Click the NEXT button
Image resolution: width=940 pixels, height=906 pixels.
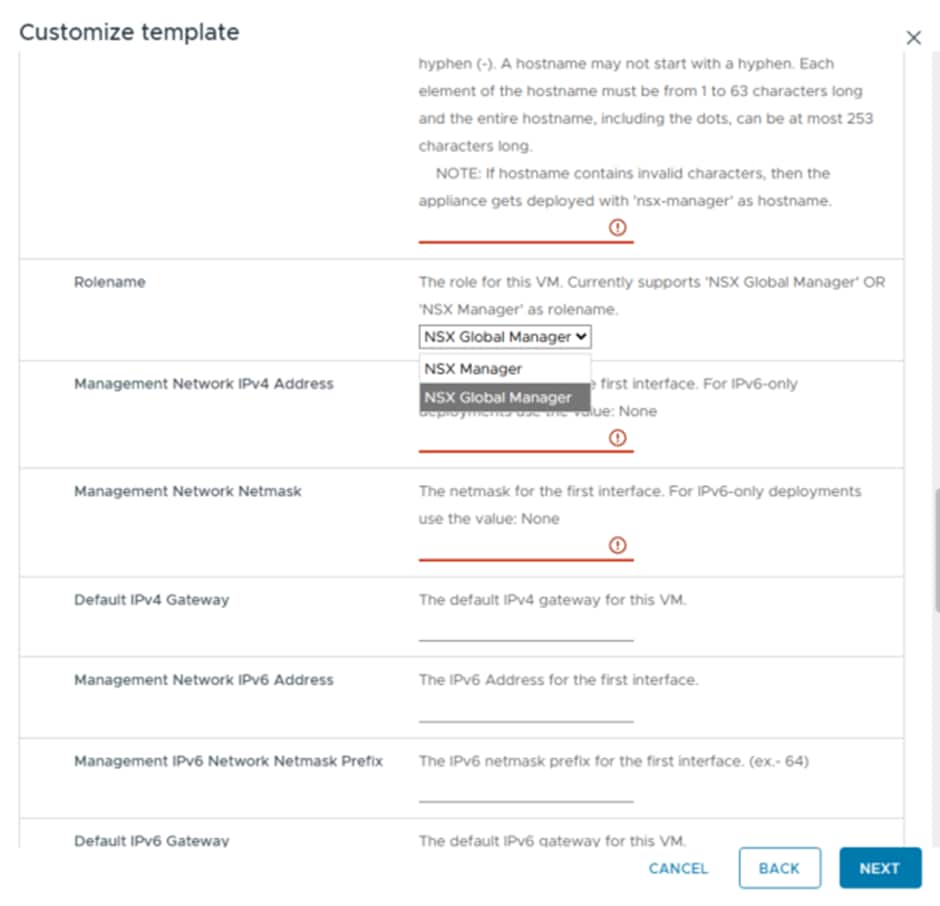(x=879, y=868)
